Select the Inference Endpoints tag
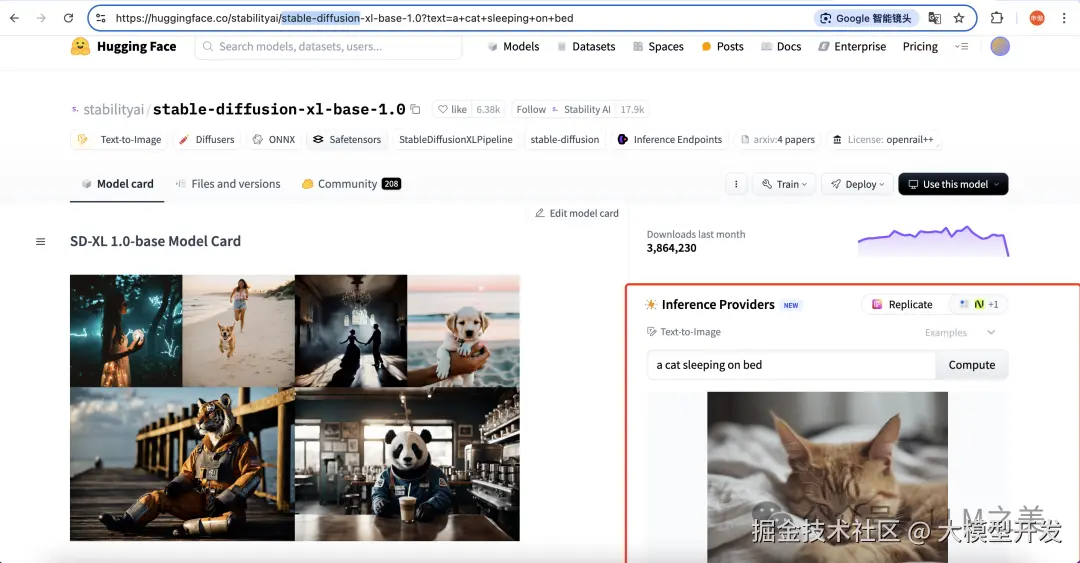 tap(670, 139)
